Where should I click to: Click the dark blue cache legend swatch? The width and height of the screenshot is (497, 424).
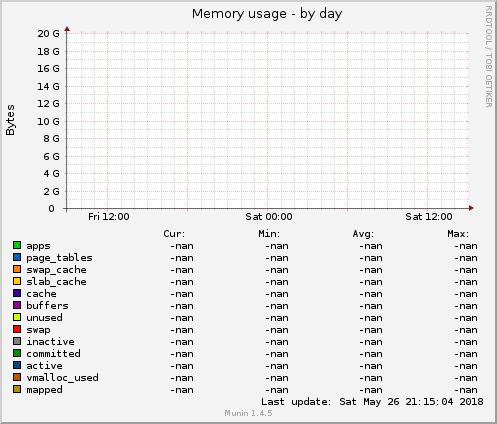click(17, 293)
